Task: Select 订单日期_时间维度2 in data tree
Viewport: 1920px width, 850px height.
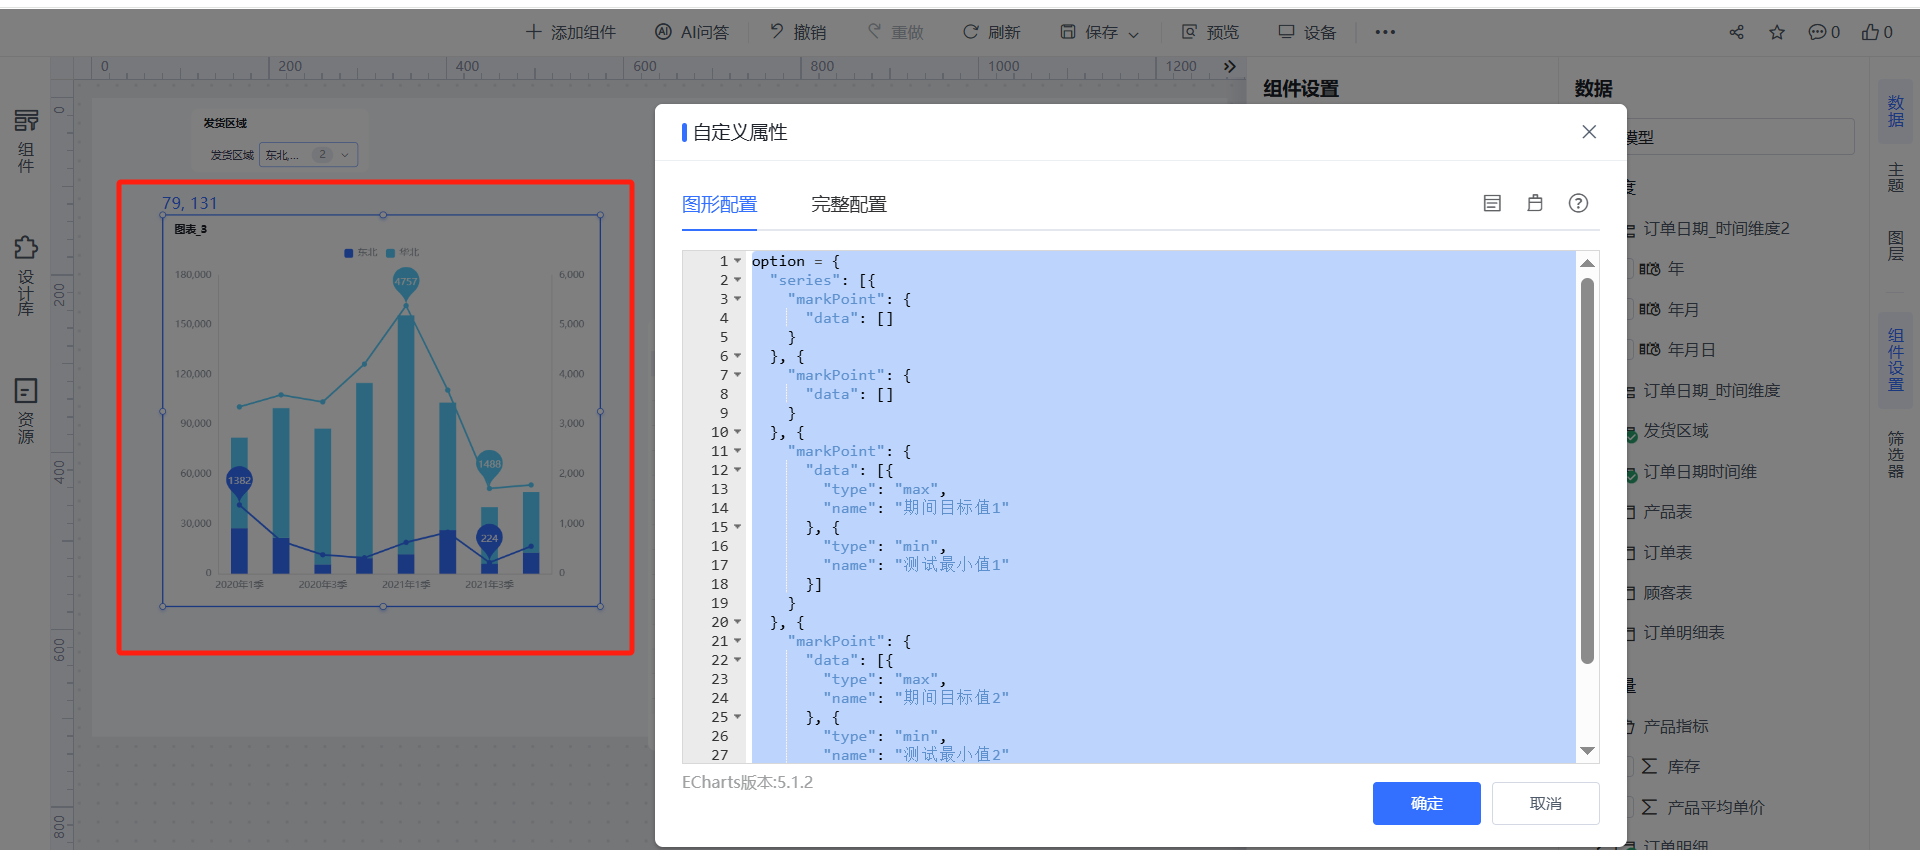Action: pyautogui.click(x=1716, y=229)
